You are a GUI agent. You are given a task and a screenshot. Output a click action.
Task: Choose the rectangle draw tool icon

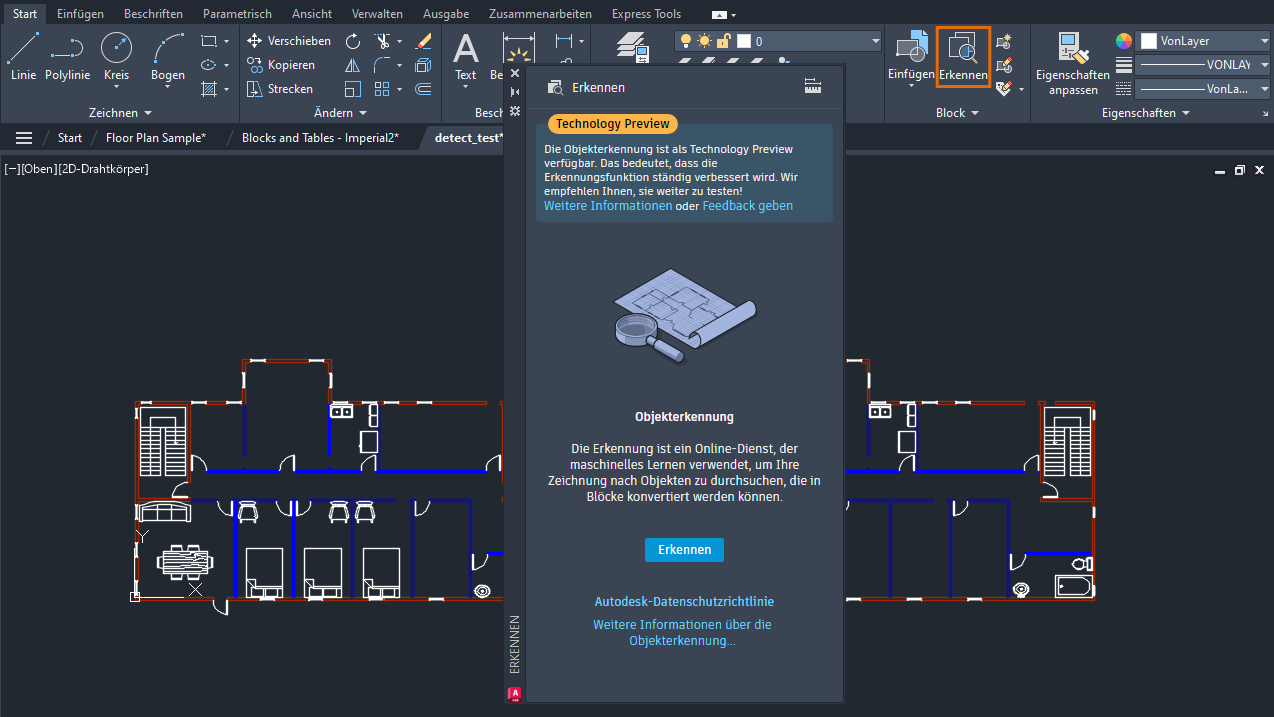208,41
